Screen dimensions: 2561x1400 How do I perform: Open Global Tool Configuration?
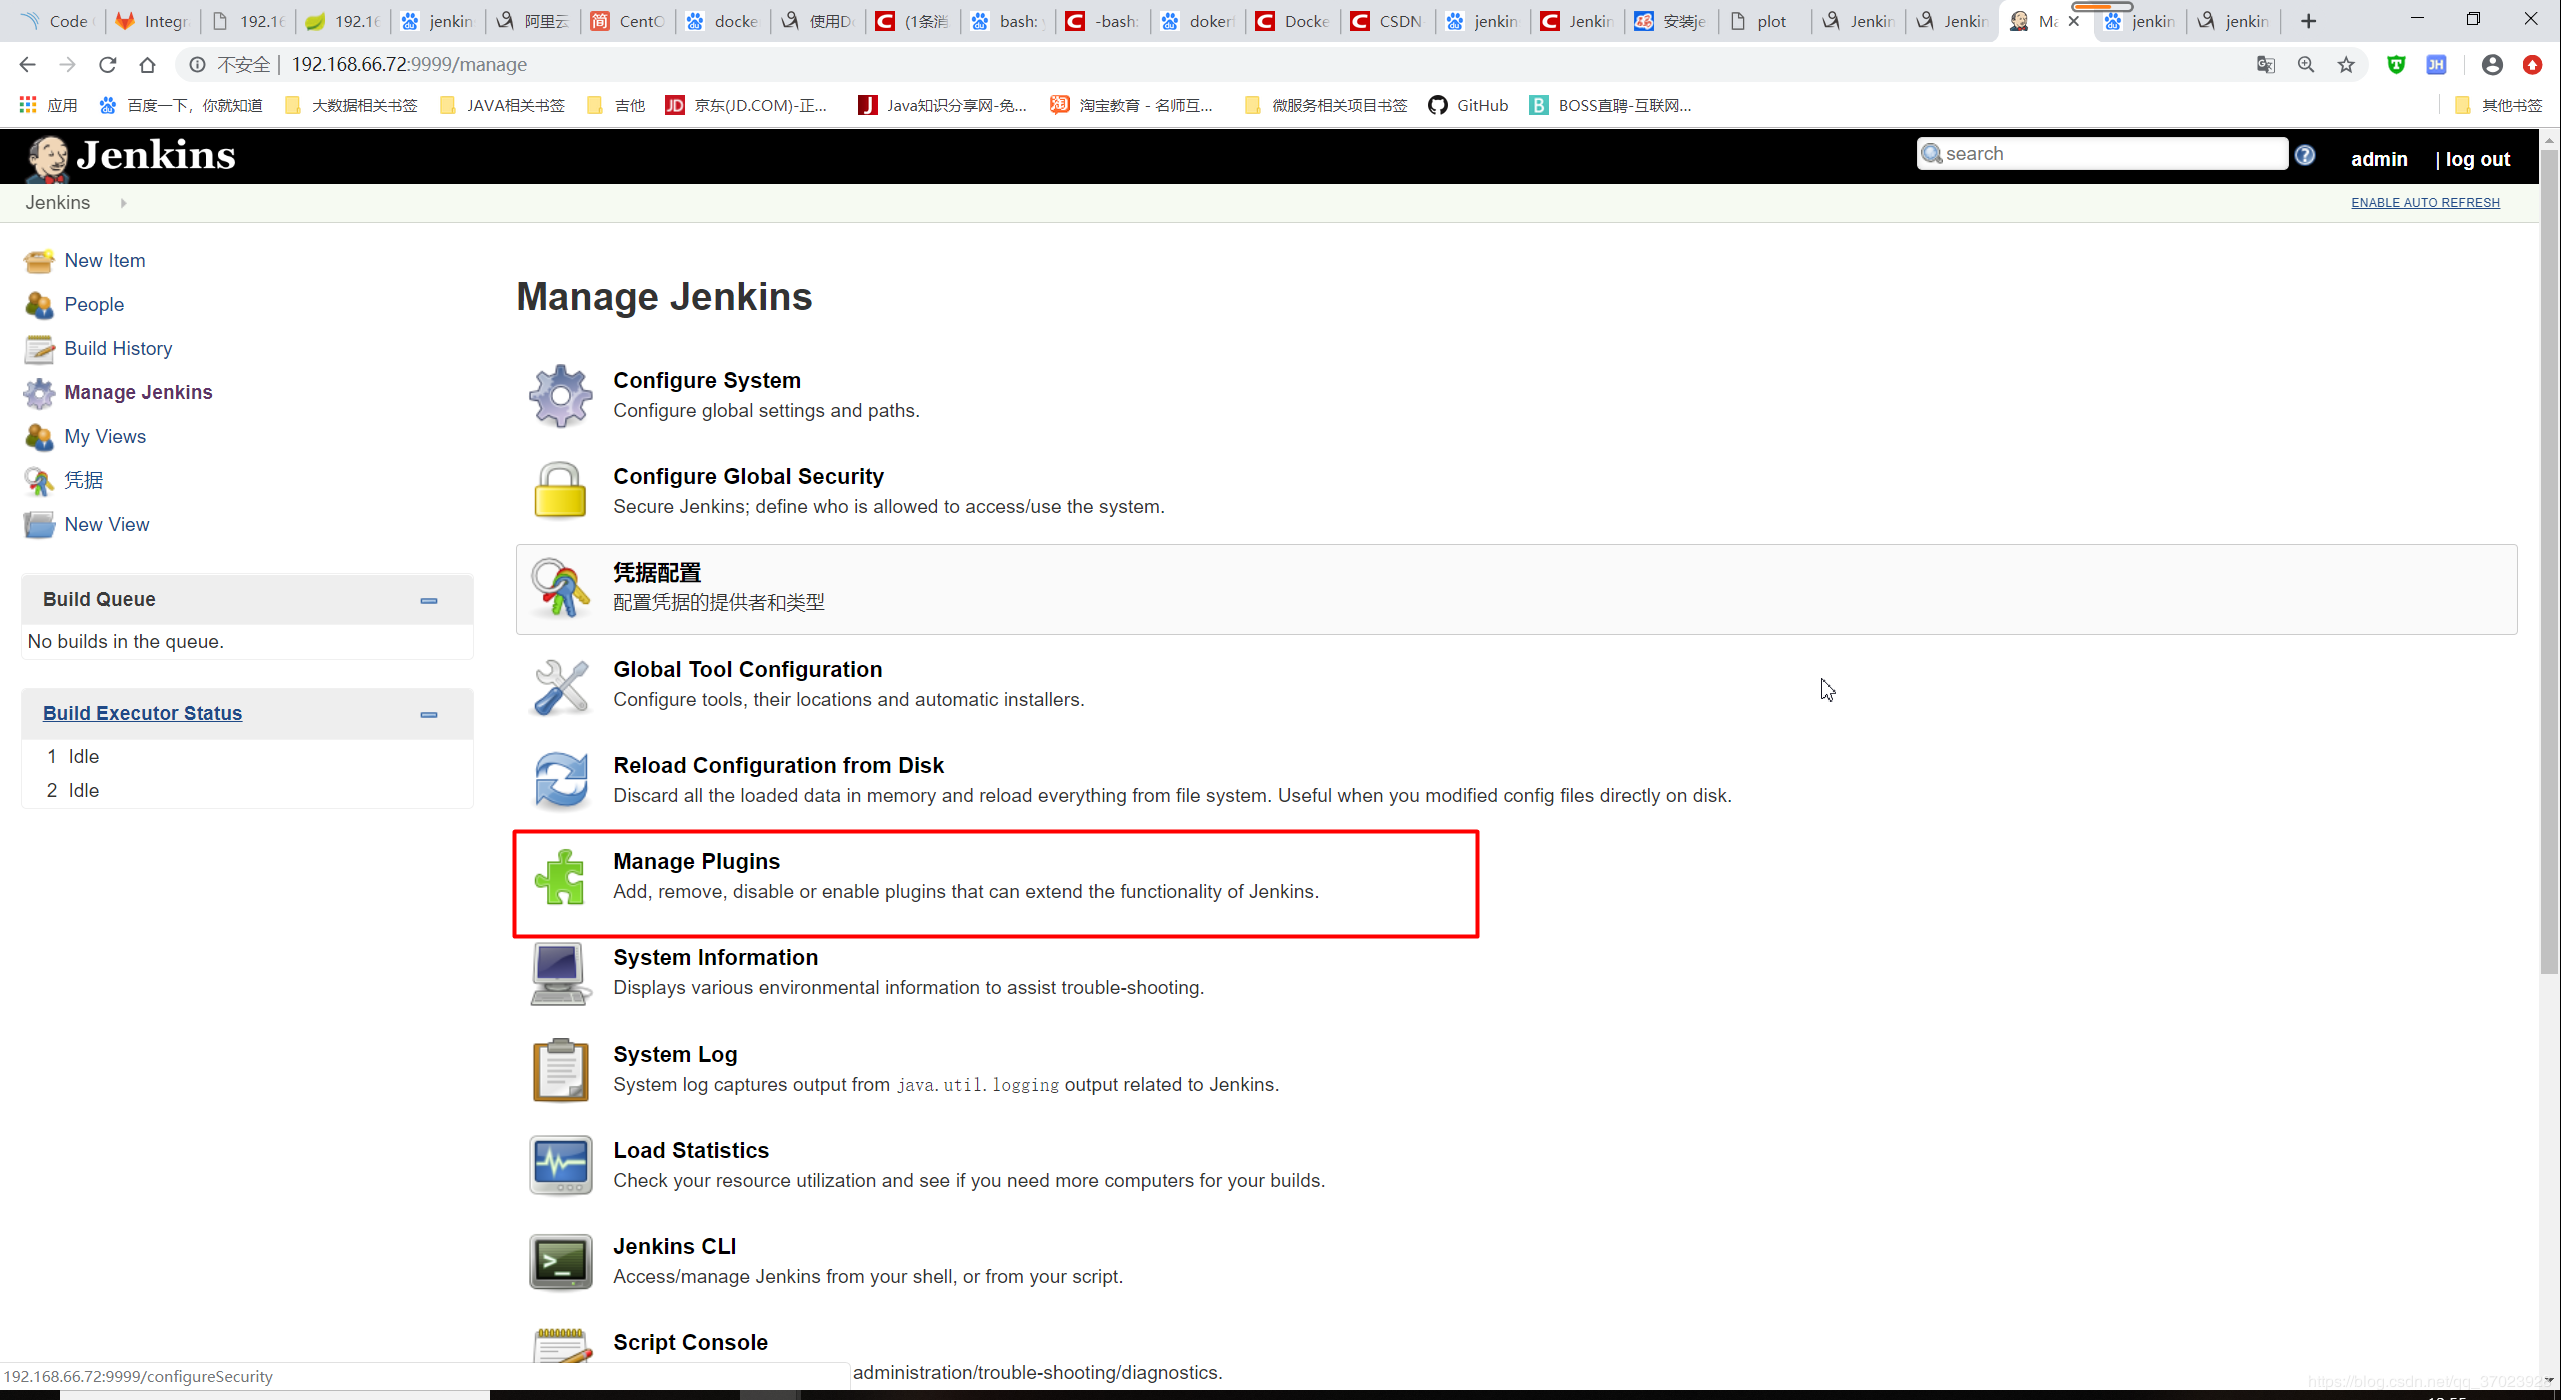748,669
